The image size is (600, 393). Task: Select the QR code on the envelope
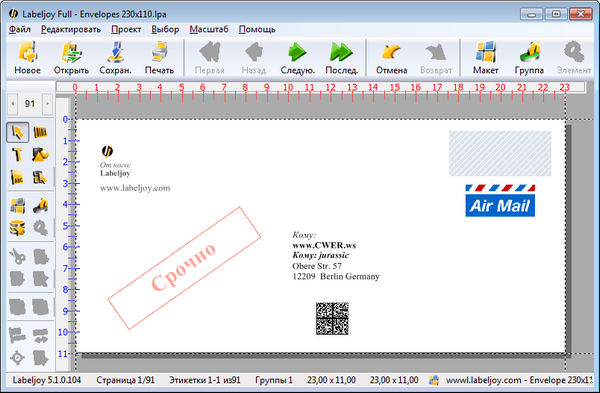click(332, 318)
